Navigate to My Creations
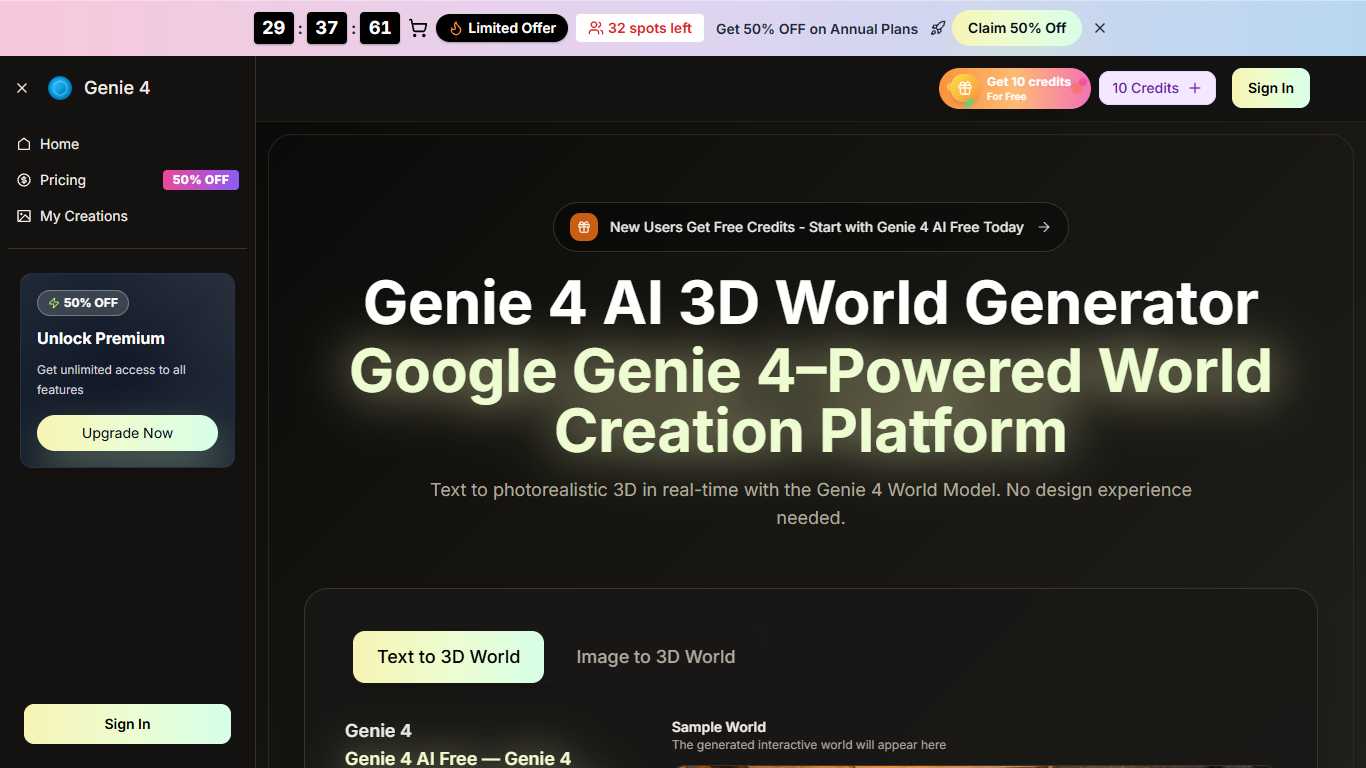The image size is (1366, 768). pyautogui.click(x=83, y=216)
